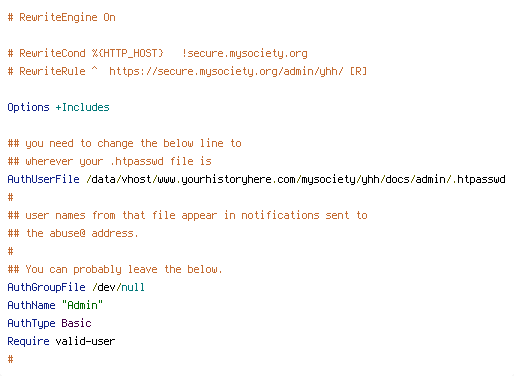Click the +Includes value

coord(82,108)
